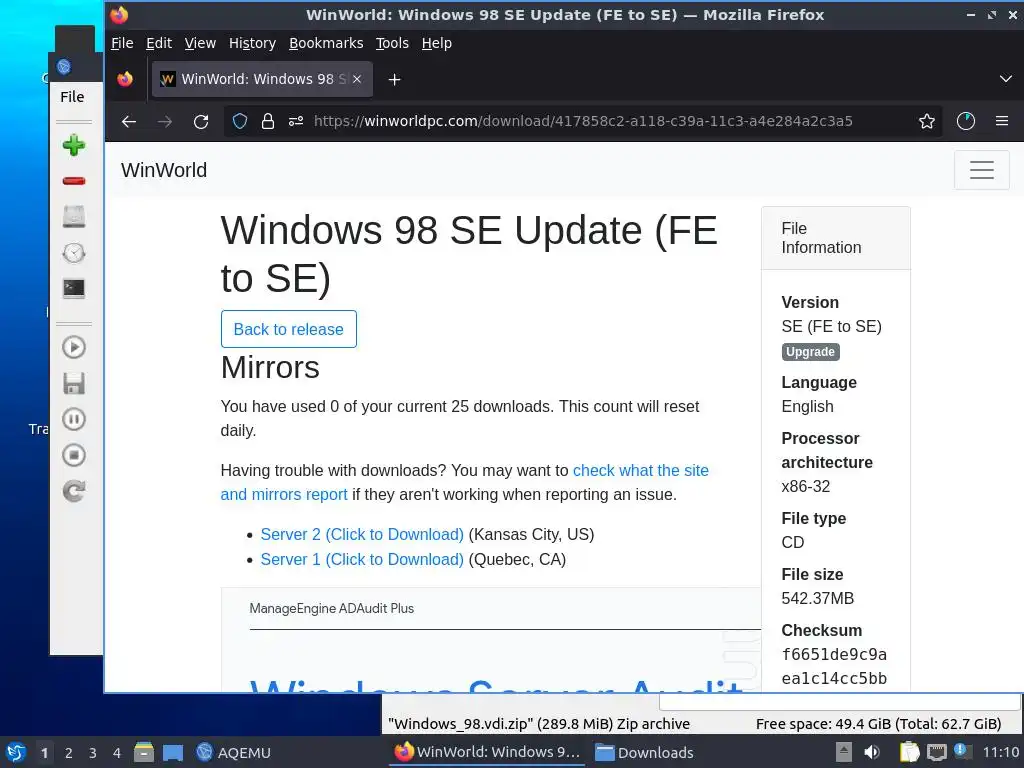Open the Edit menu
Viewport: 1024px width, 768px height.
[x=159, y=43]
